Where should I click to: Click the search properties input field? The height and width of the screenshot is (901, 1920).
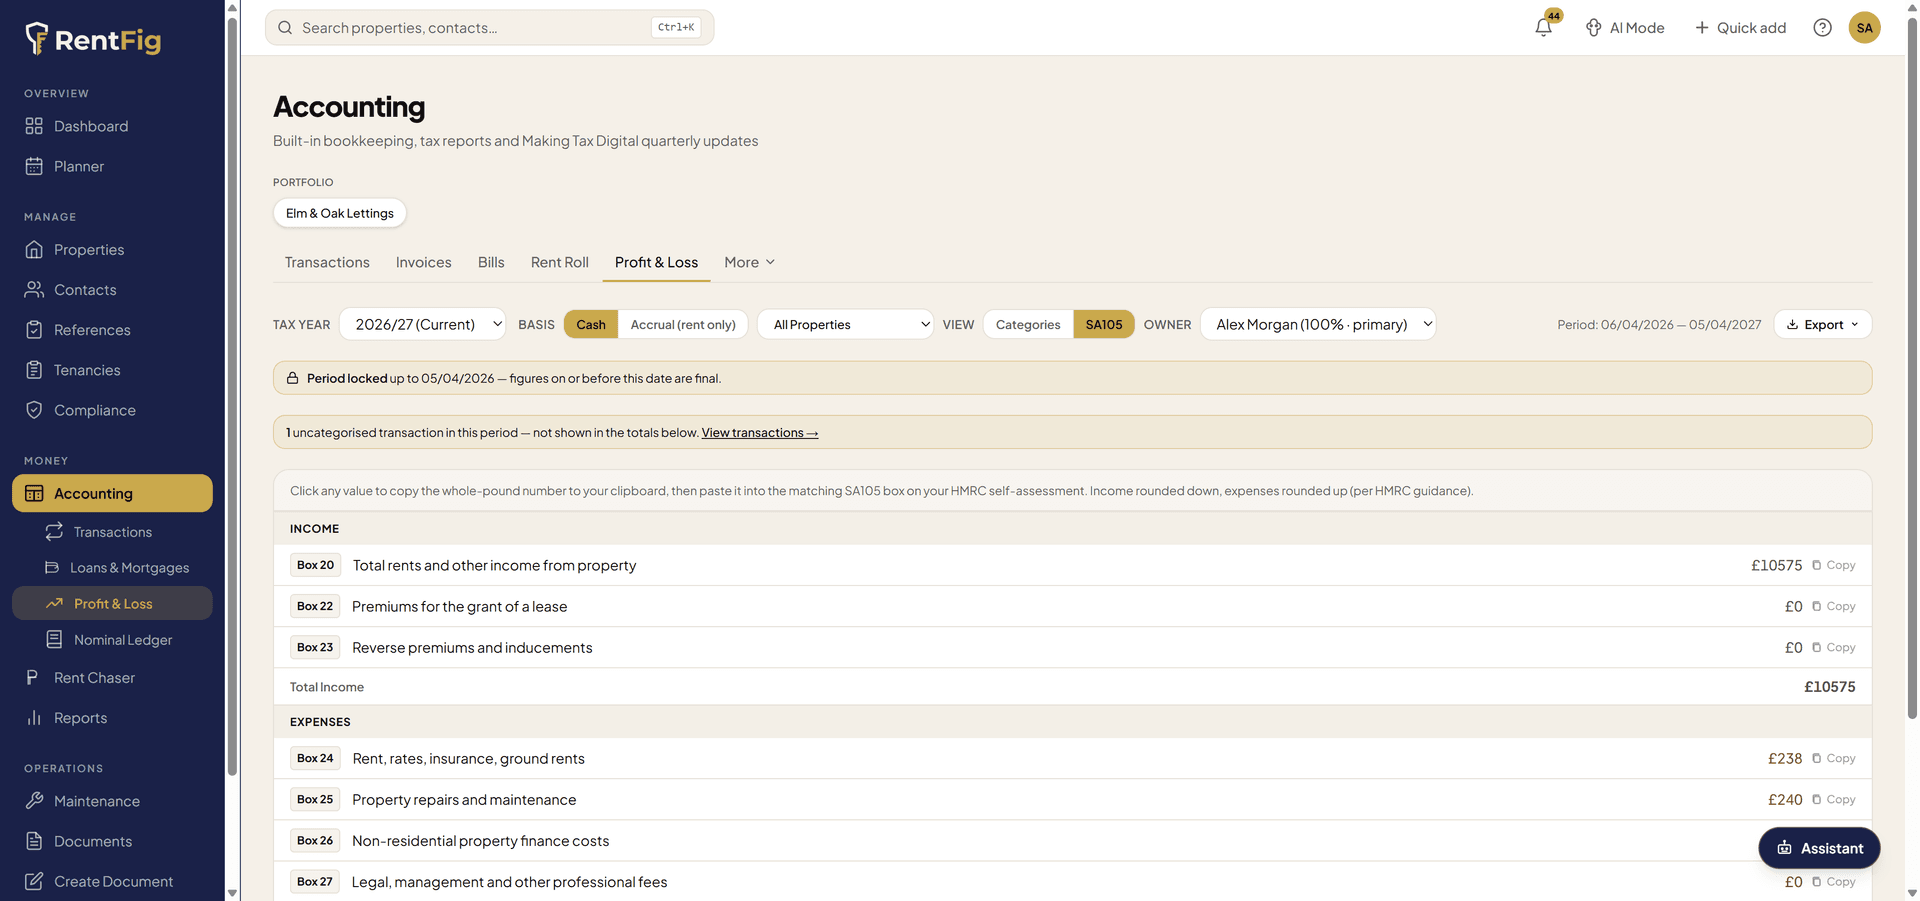point(489,28)
